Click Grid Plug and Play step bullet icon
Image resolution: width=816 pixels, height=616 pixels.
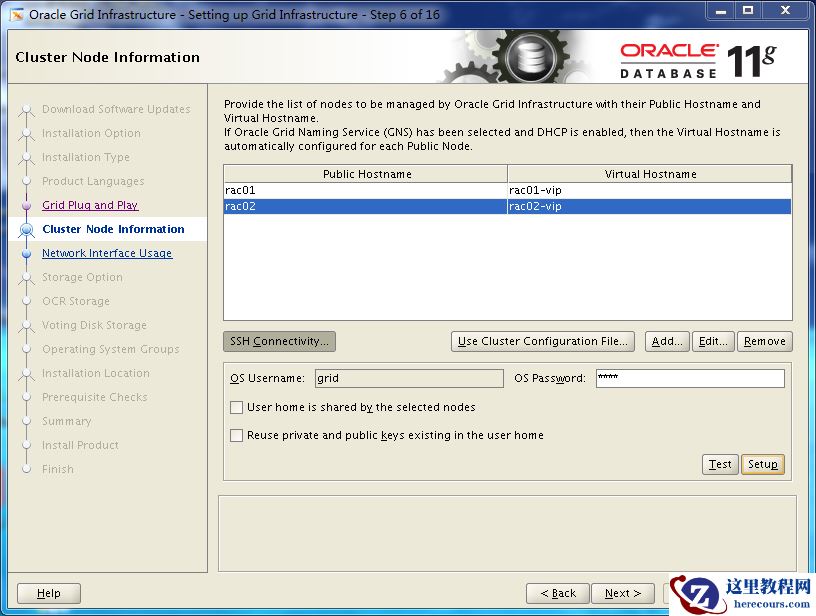coord(27,206)
